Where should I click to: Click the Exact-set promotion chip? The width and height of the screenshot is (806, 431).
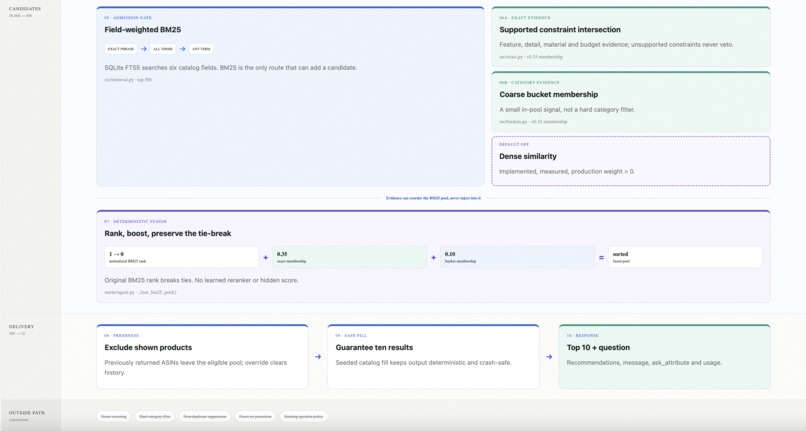click(x=255, y=417)
